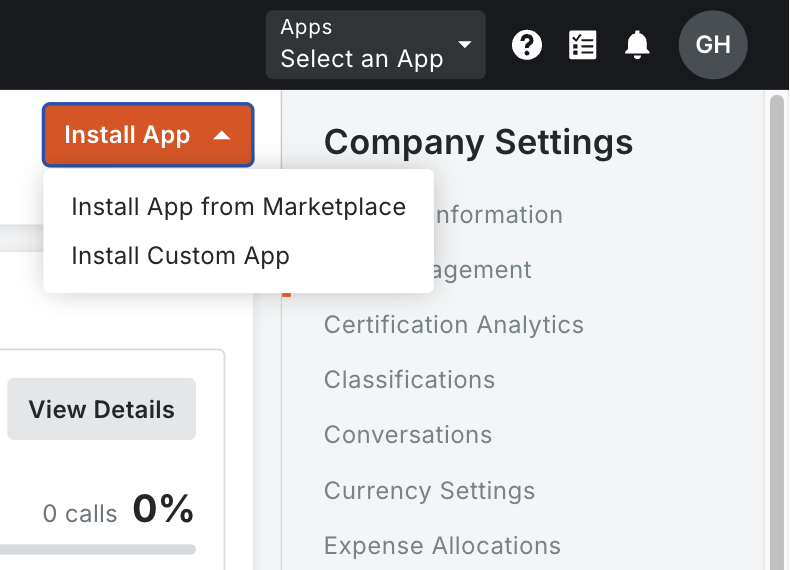Screen dimensions: 790x570
Task: Open Expense Allocations settings
Action: 442,545
